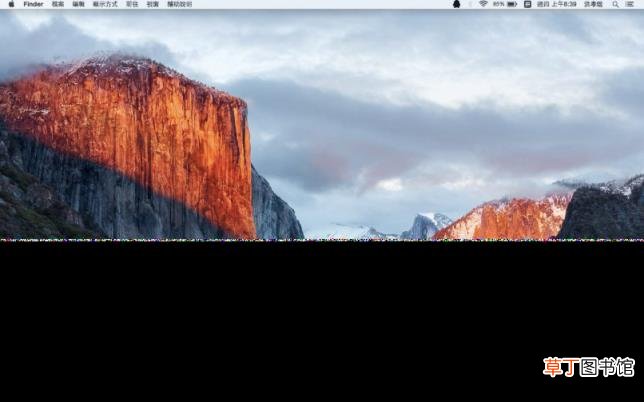
Task: Click the QQ penguin status icon
Action: point(456,4)
